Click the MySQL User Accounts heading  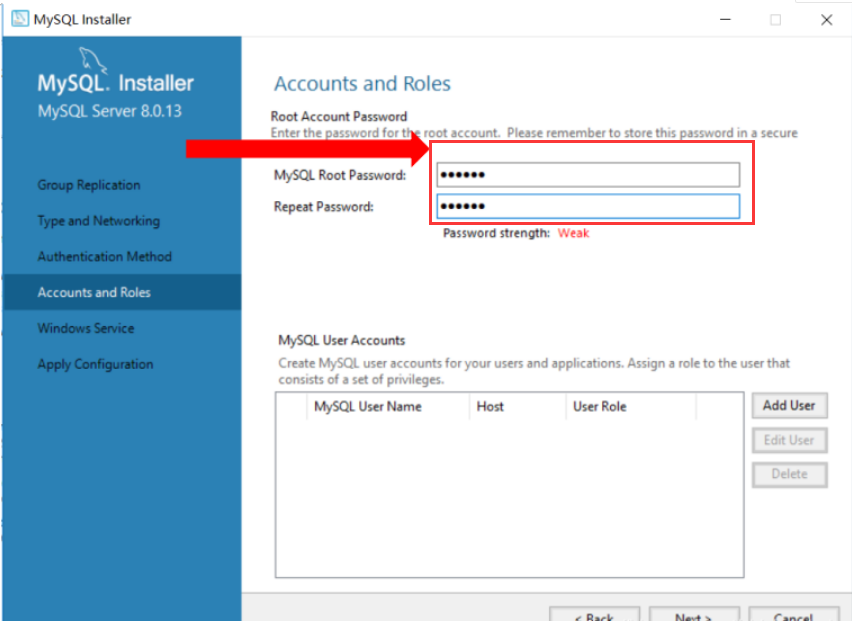click(x=342, y=340)
